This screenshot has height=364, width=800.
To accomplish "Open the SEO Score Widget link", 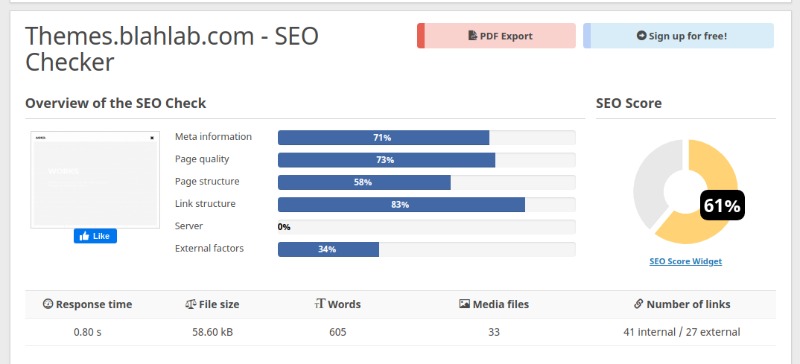I will coord(685,261).
